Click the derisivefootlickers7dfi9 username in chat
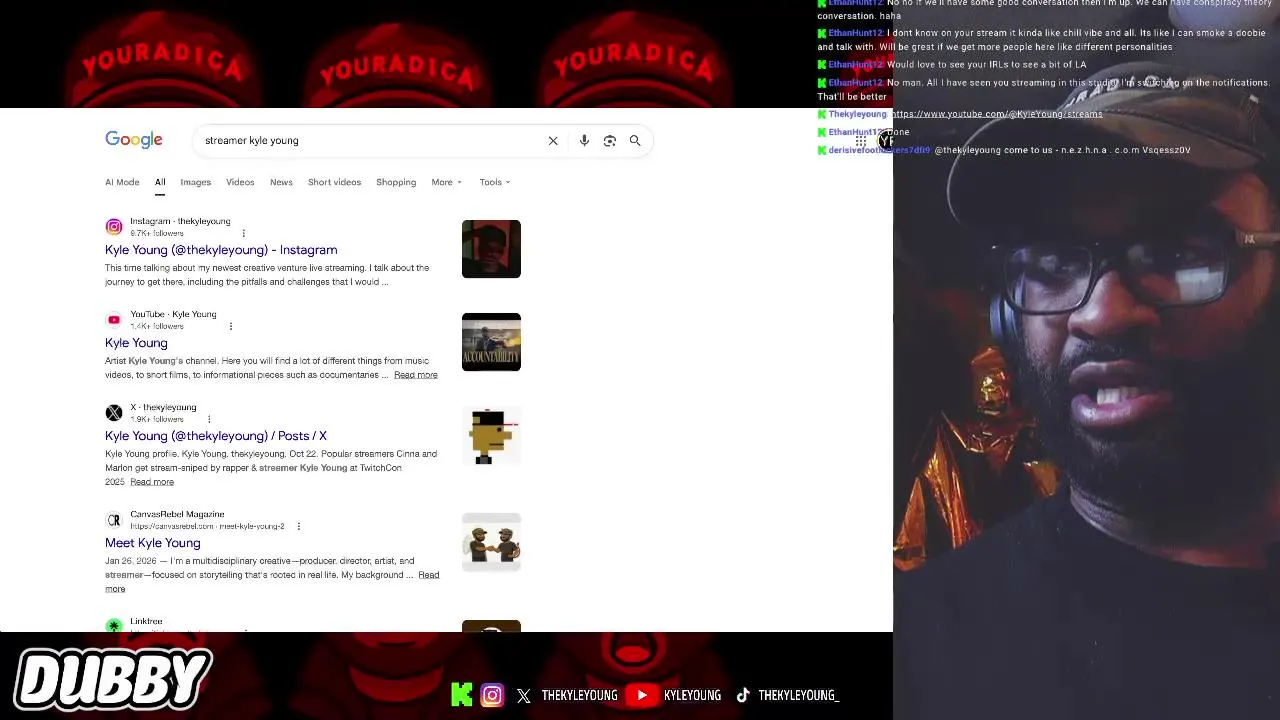The image size is (1280, 720). pyautogui.click(x=879, y=150)
